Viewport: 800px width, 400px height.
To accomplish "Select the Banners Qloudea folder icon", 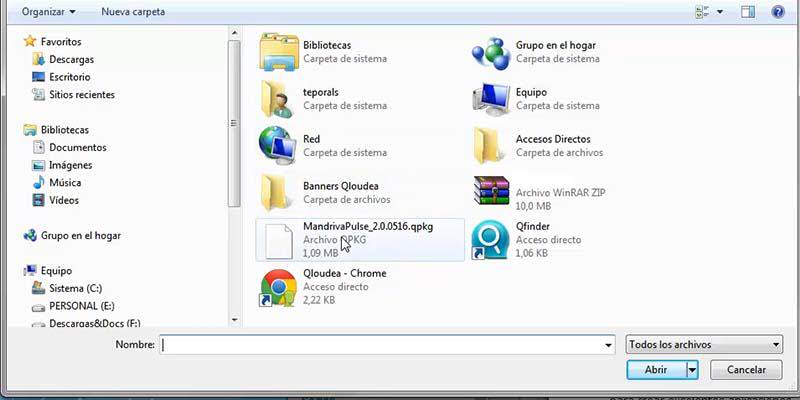I will pyautogui.click(x=277, y=193).
